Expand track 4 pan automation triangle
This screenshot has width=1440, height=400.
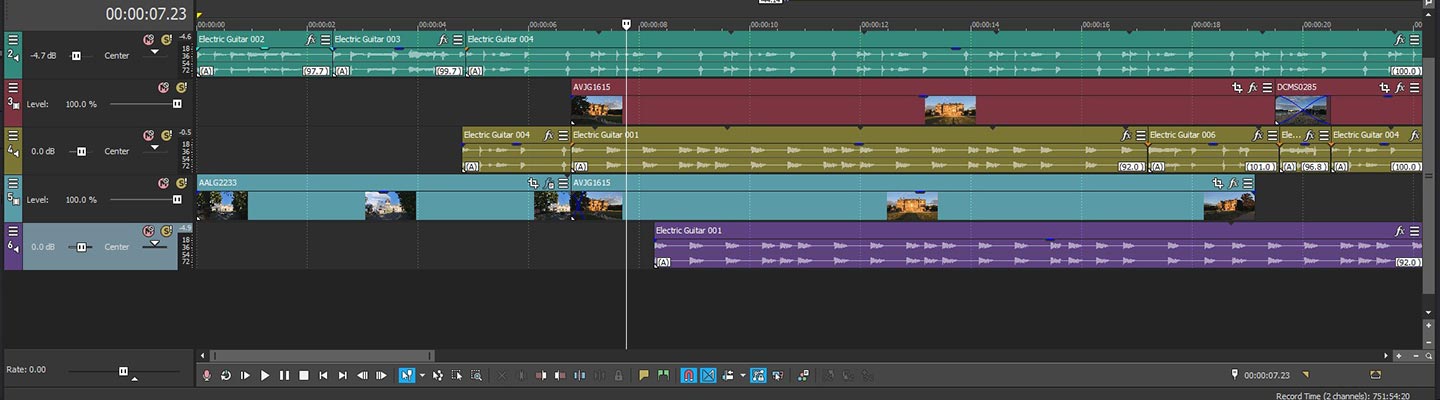[x=154, y=148]
